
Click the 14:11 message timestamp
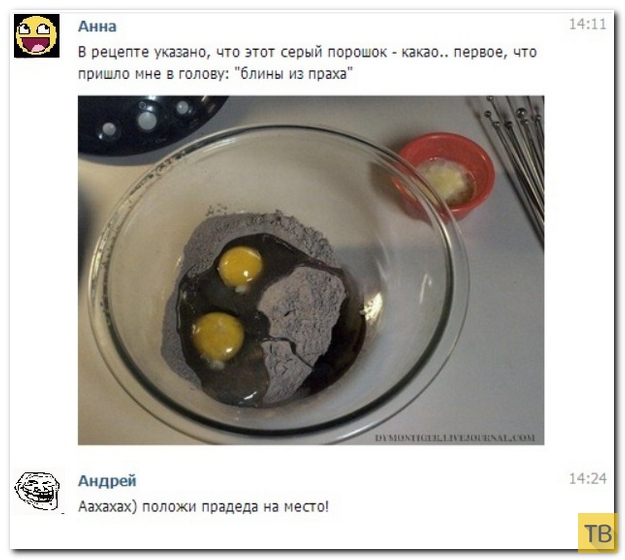[587, 24]
